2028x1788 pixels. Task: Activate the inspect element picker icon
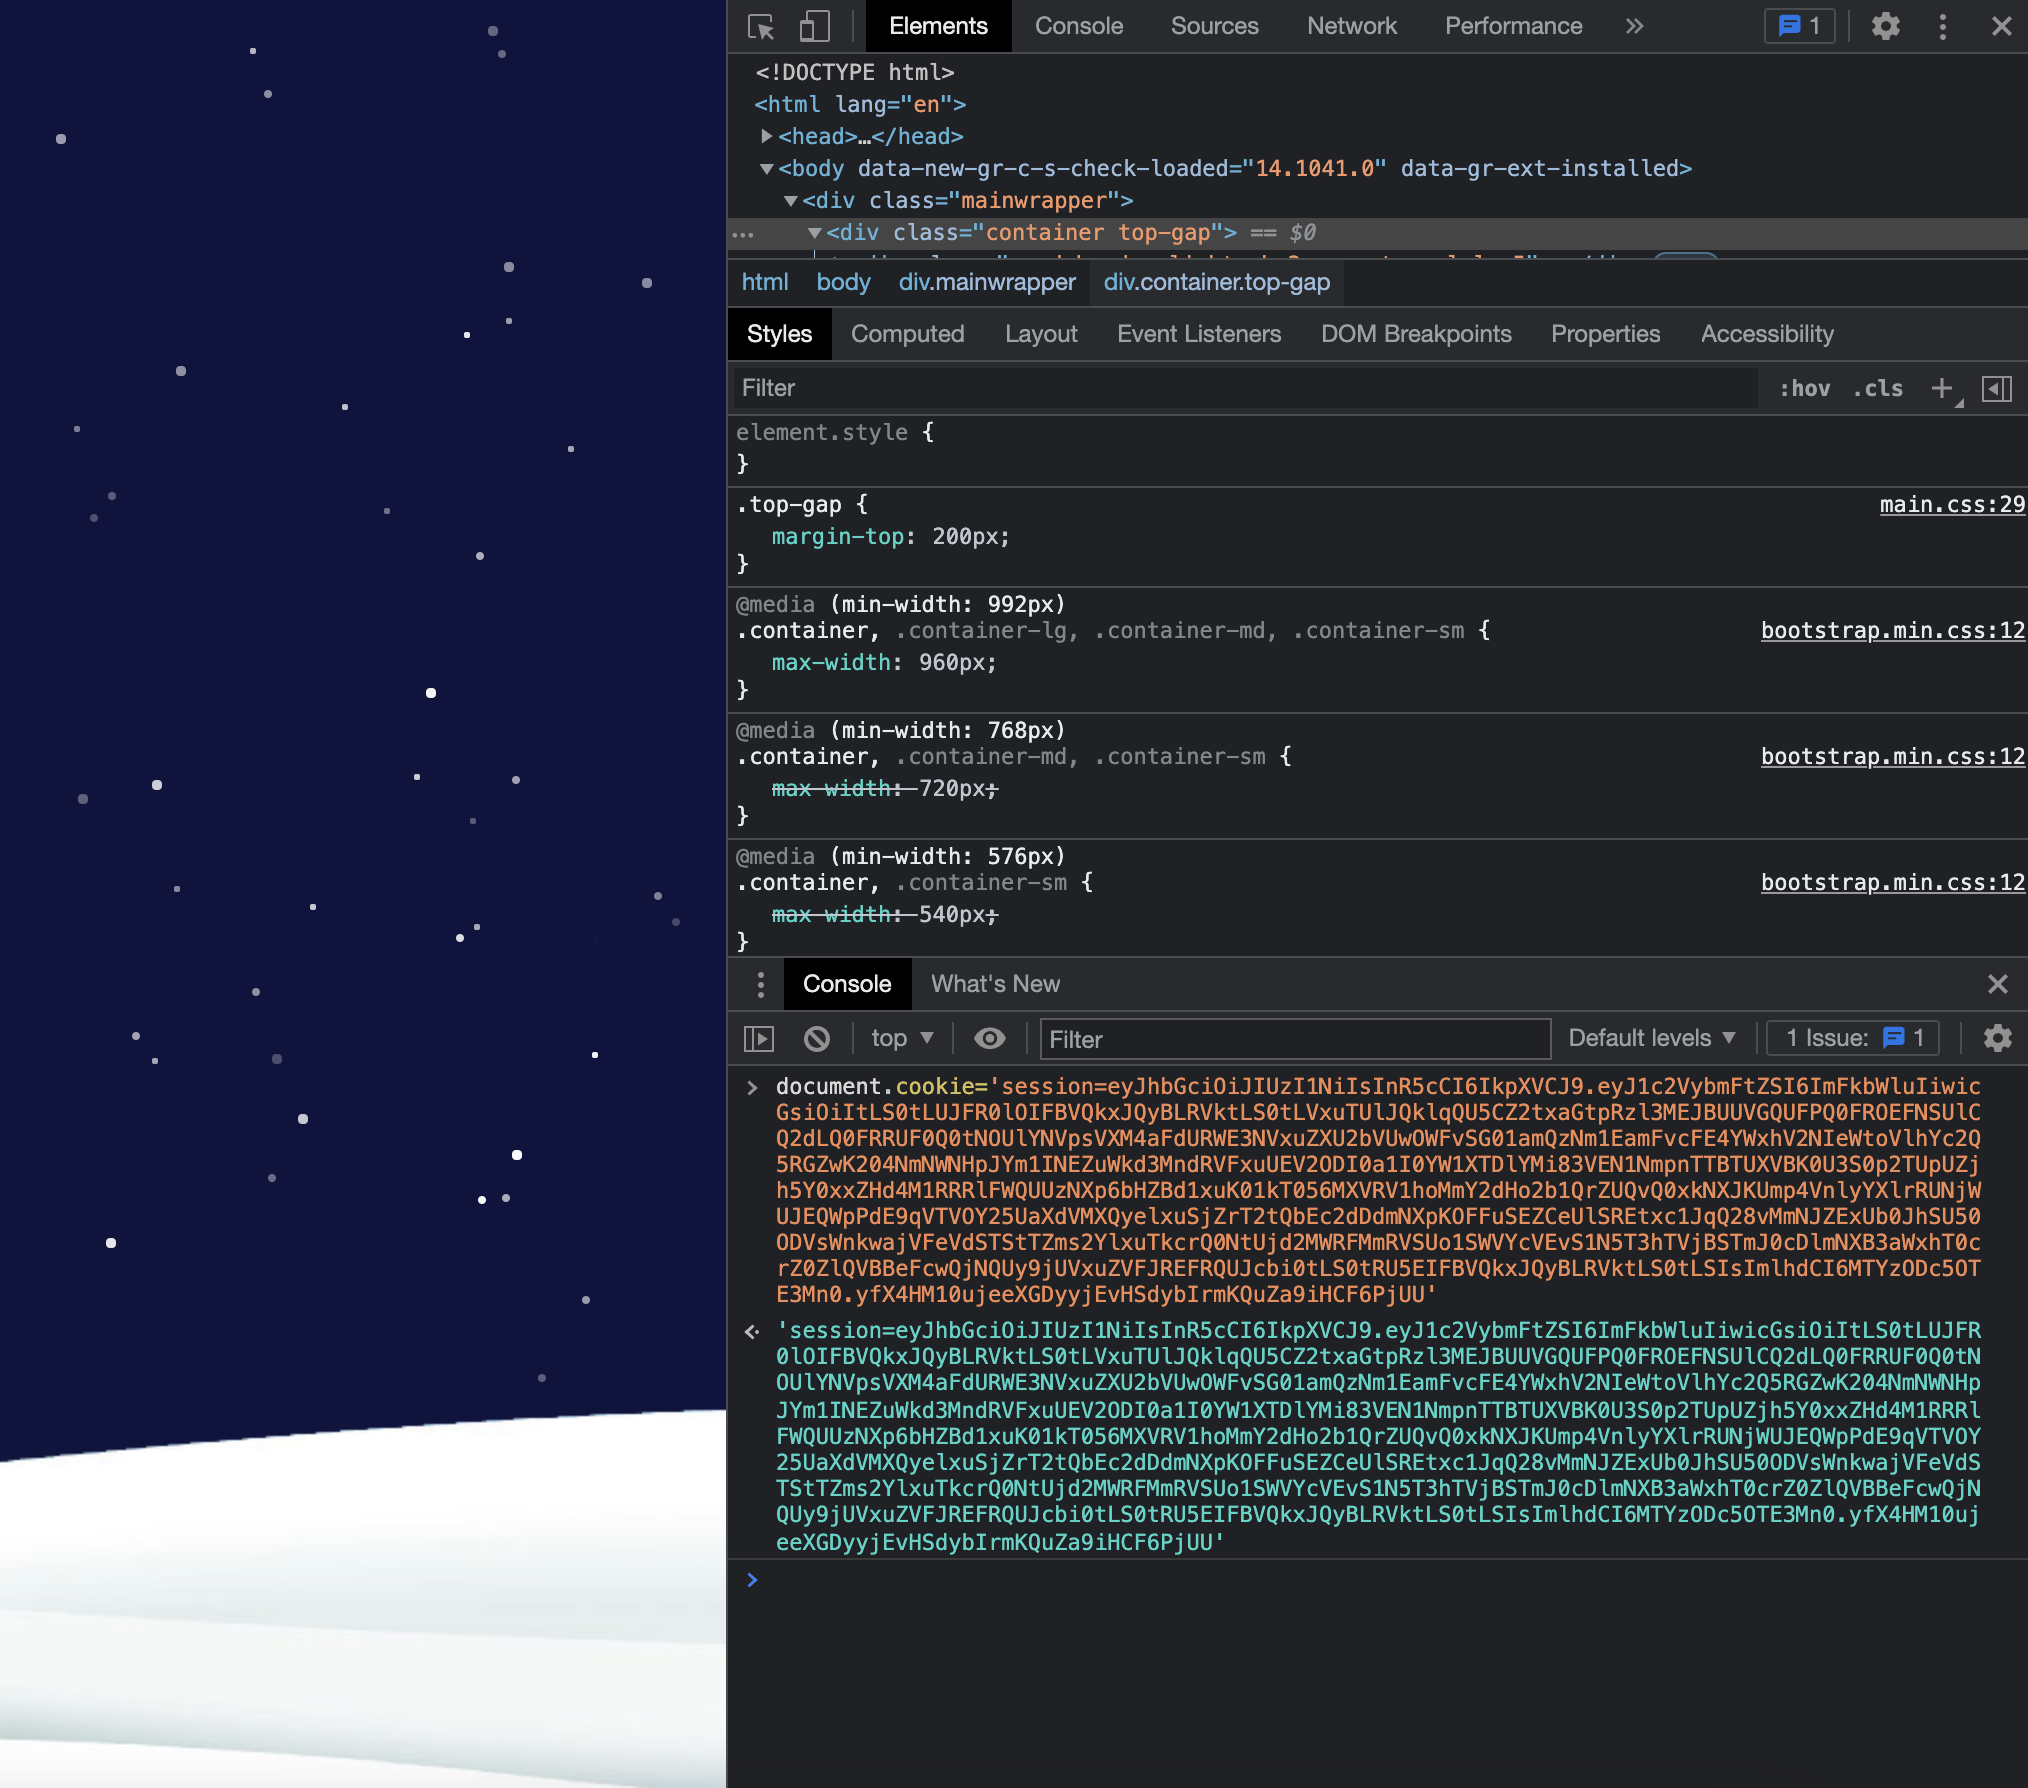pyautogui.click(x=761, y=26)
